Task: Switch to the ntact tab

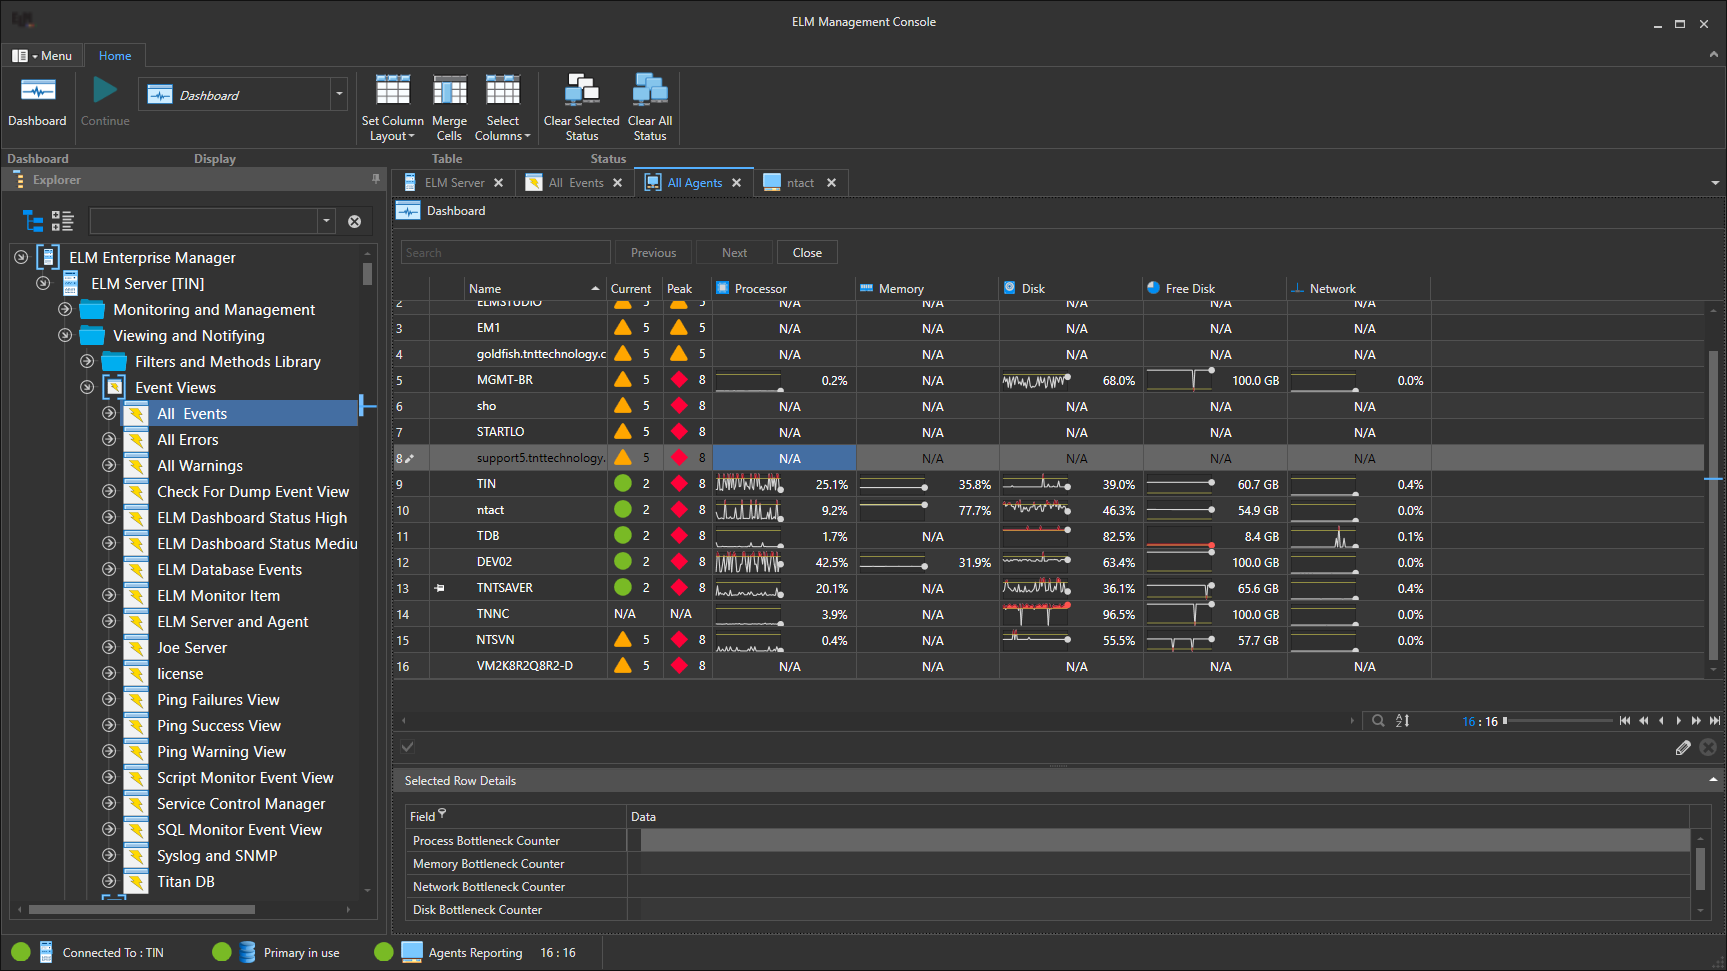Action: tap(800, 183)
